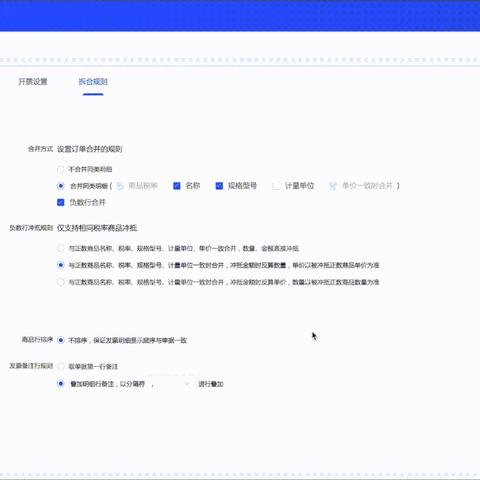Select the 不排序 product row sorting radio
The width and height of the screenshot is (480, 480).
coord(61,340)
